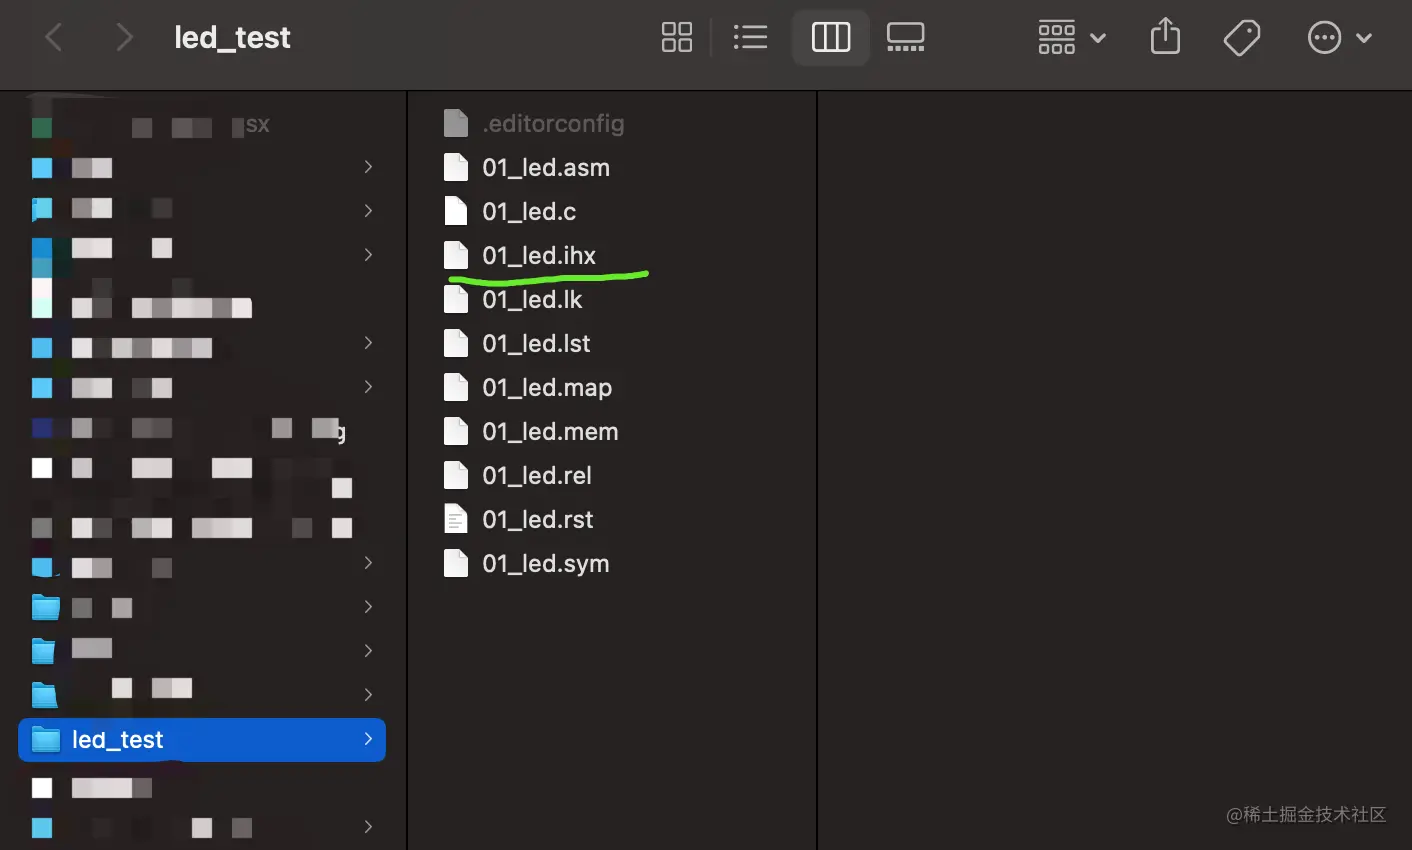Image resolution: width=1412 pixels, height=850 pixels.
Task: Switch to list view
Action: coord(750,38)
